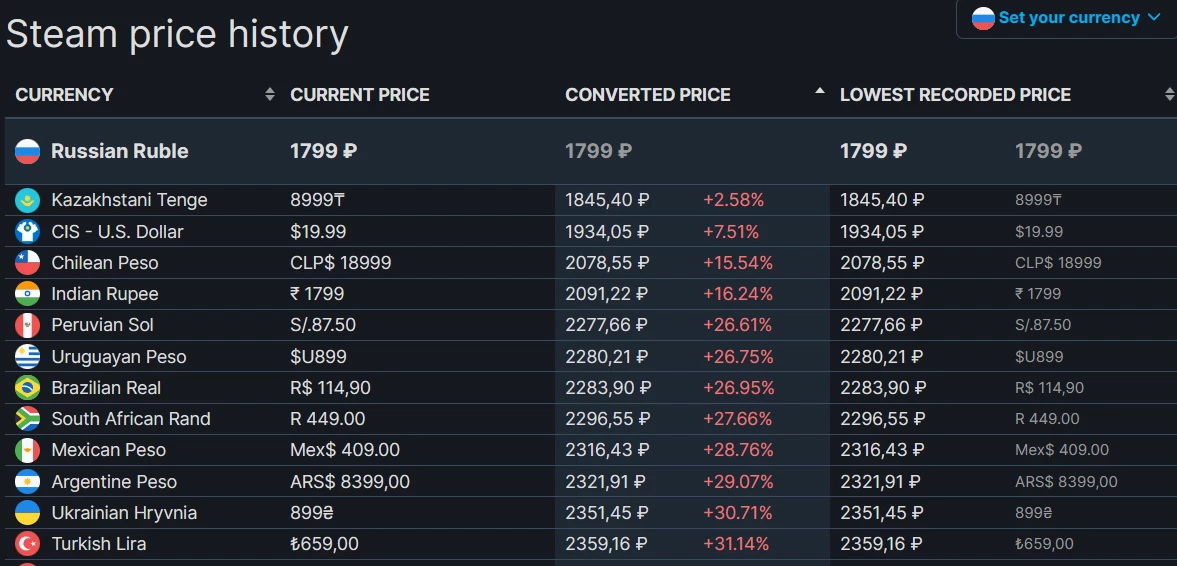The image size is (1177, 566).
Task: Select the Argentine Peso currency name
Action: 114,482
